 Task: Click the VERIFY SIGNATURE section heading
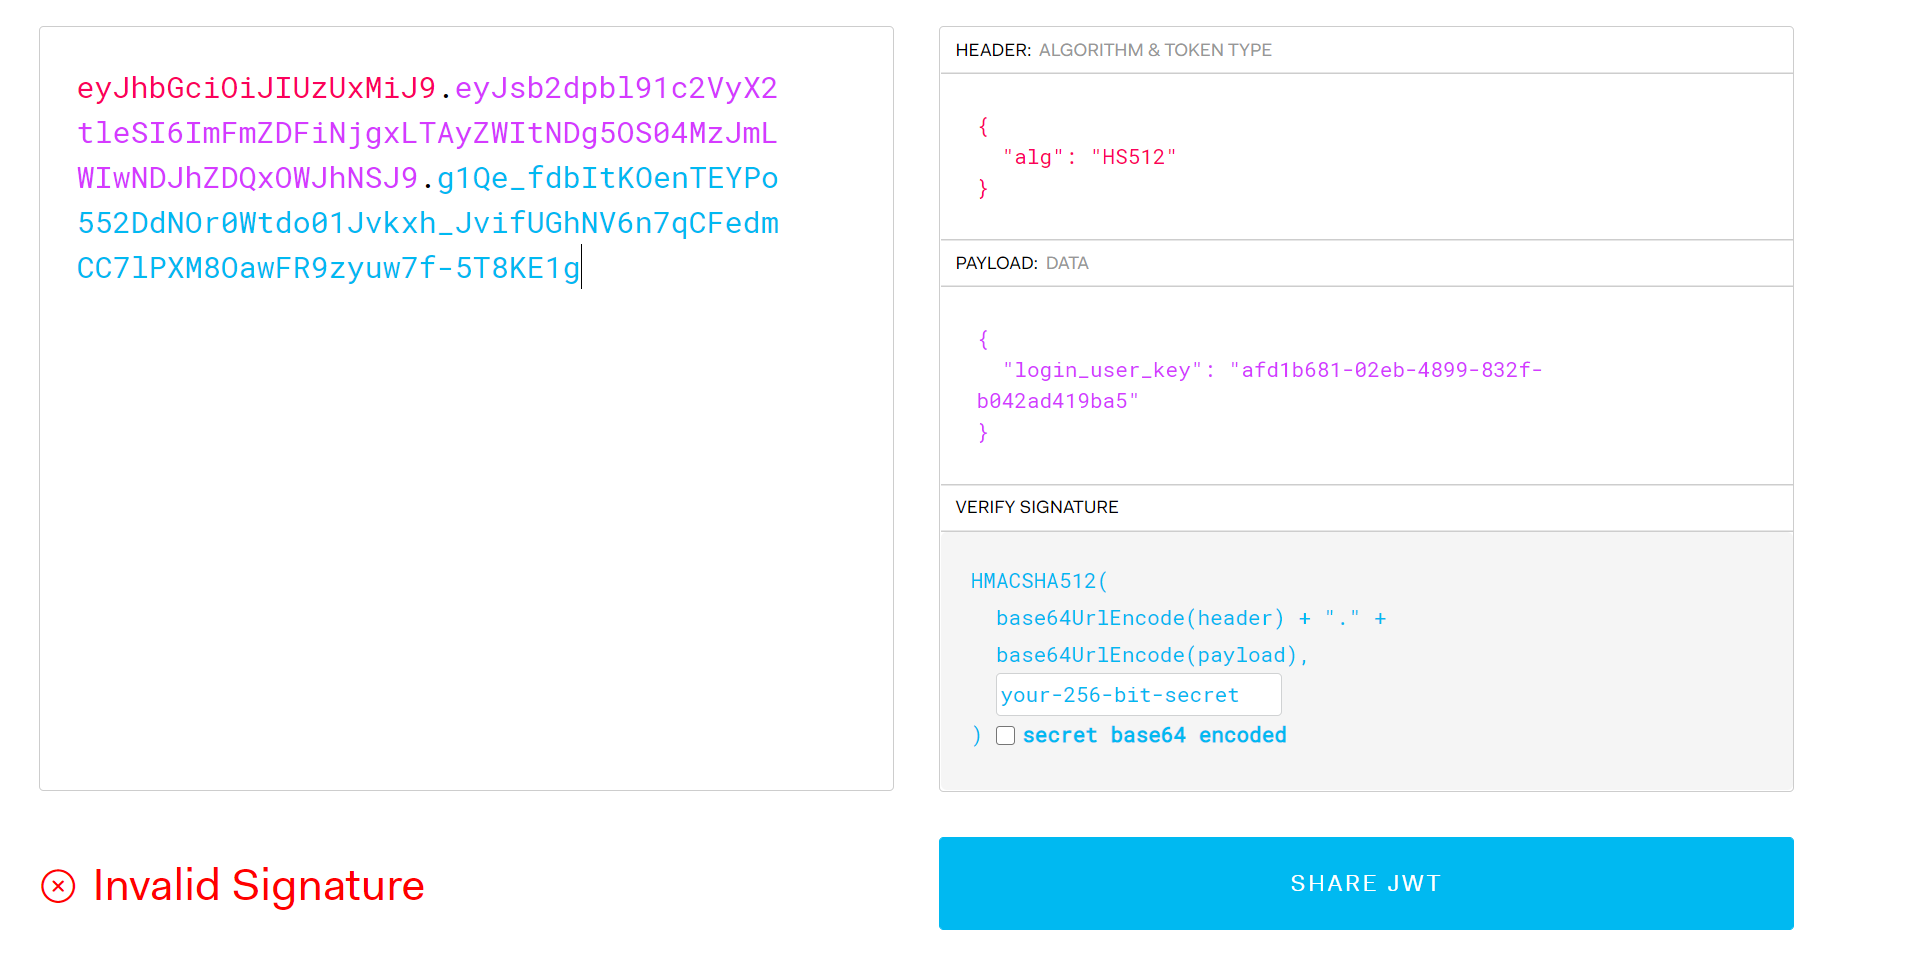tap(1036, 507)
